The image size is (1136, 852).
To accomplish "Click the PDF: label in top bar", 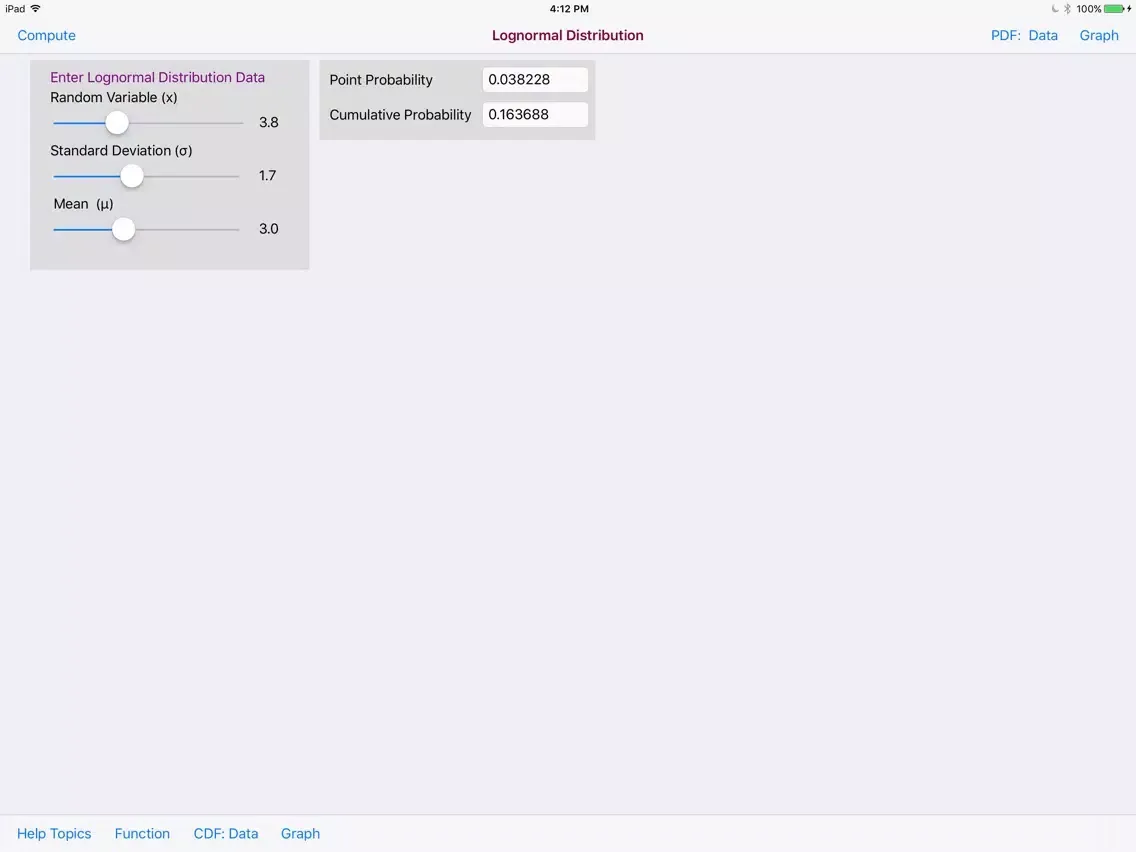I will point(1006,36).
